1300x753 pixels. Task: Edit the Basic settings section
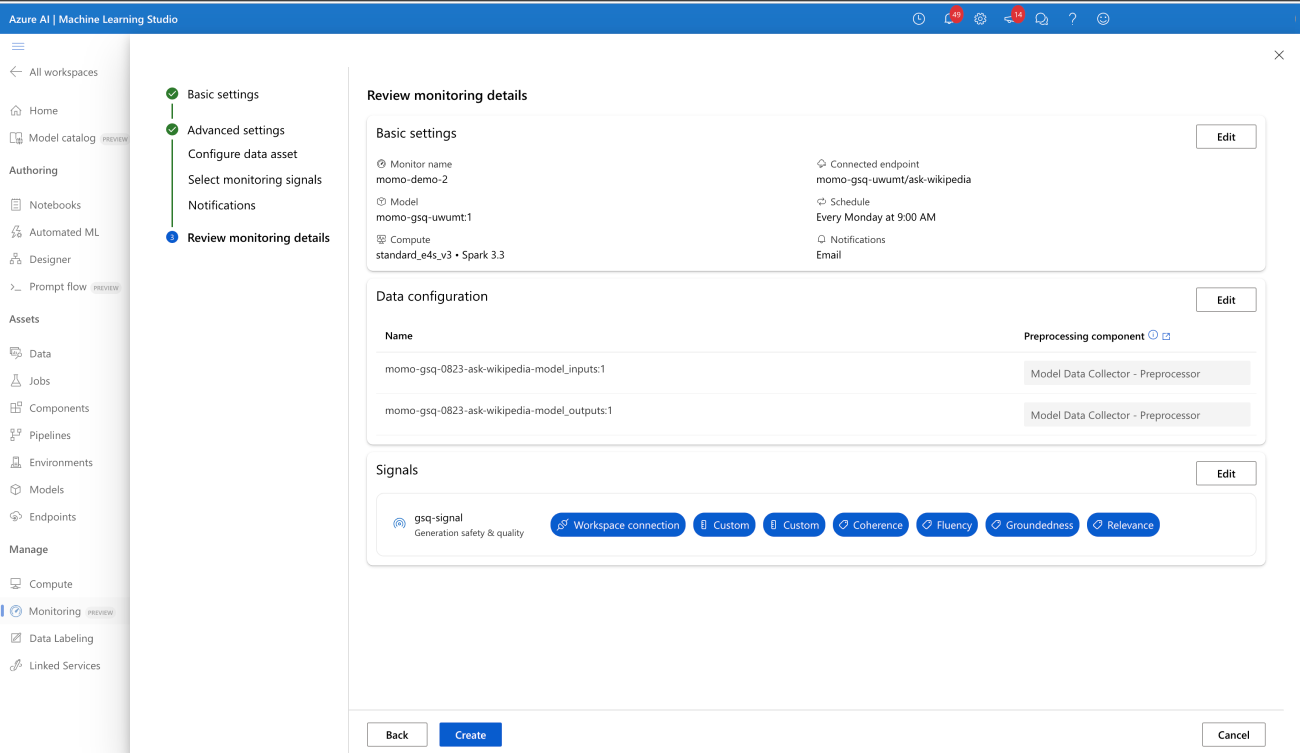[x=1225, y=137]
